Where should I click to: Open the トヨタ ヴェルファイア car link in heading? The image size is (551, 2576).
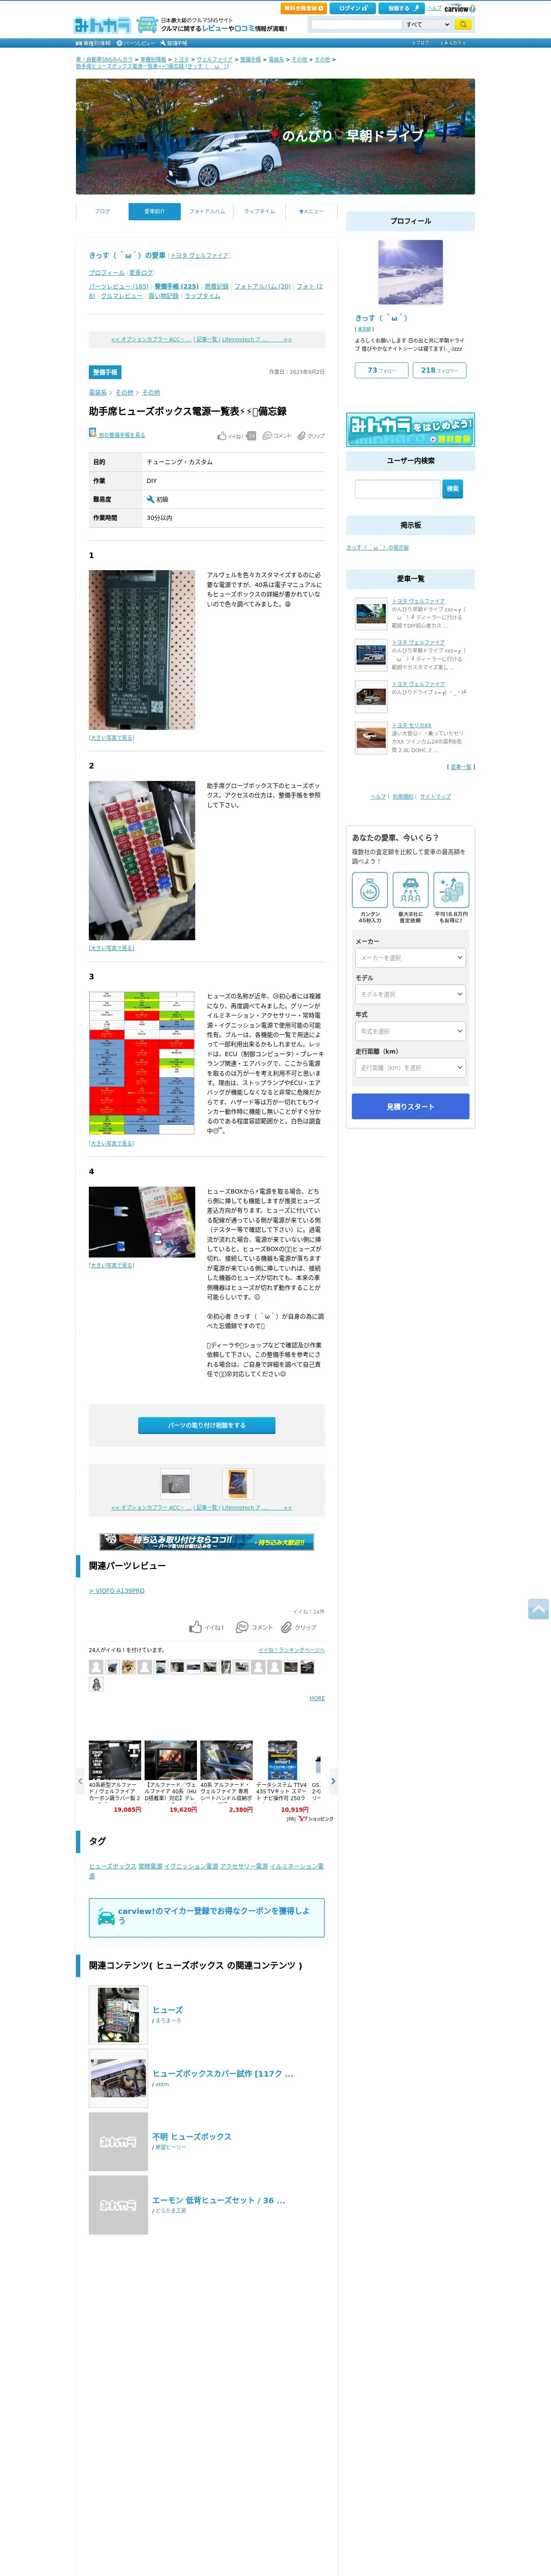199,255
